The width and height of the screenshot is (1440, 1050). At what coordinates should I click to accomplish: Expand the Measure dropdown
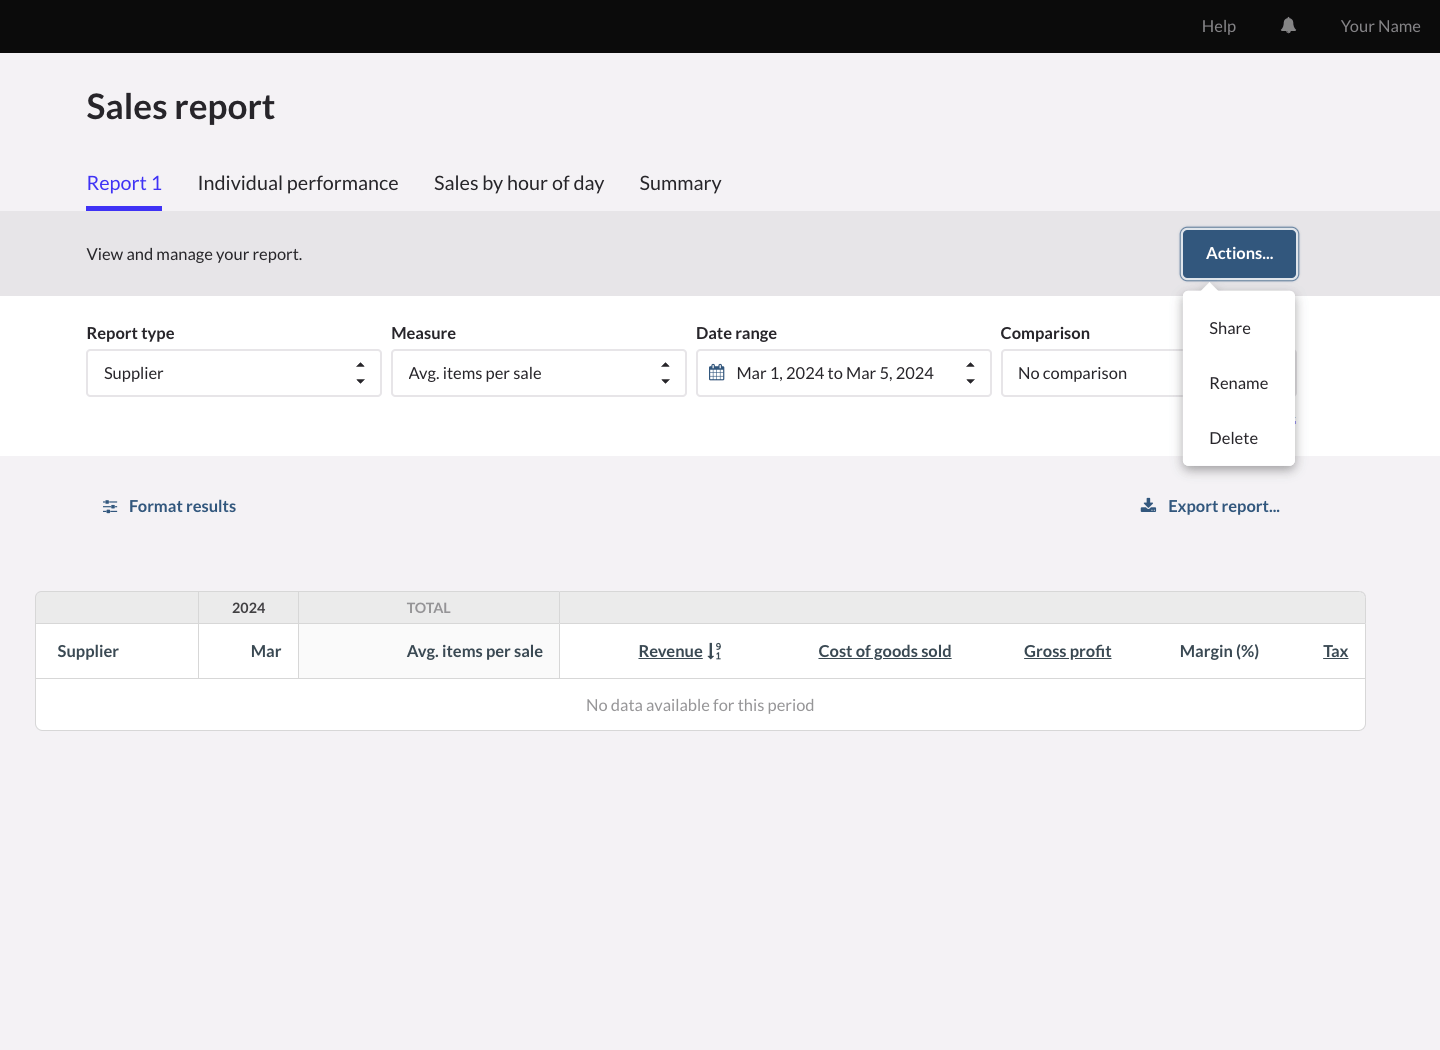point(538,373)
